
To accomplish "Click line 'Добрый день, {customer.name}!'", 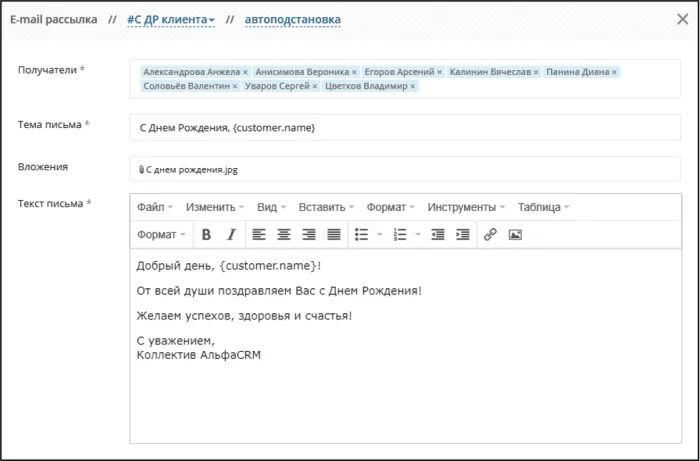I will point(229,266).
